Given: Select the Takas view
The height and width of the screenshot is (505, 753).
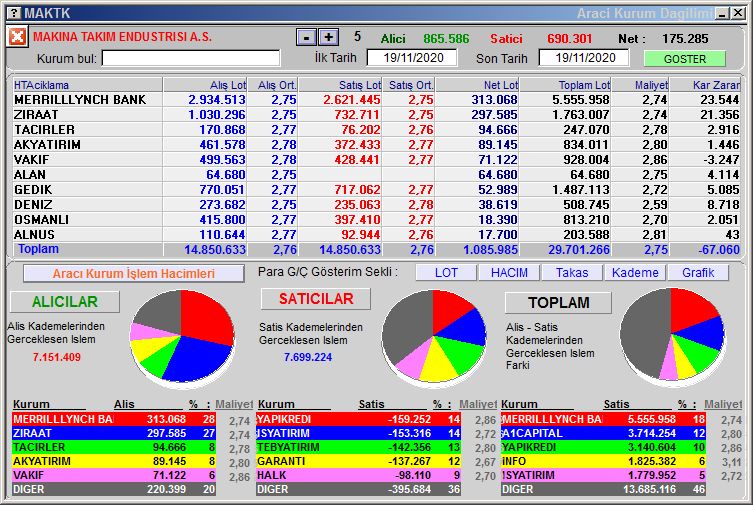Looking at the screenshot, I should point(572,273).
